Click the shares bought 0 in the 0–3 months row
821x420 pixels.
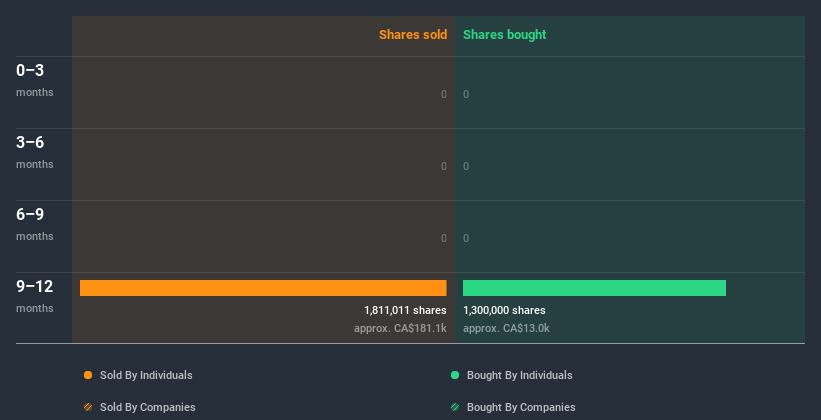(466, 94)
